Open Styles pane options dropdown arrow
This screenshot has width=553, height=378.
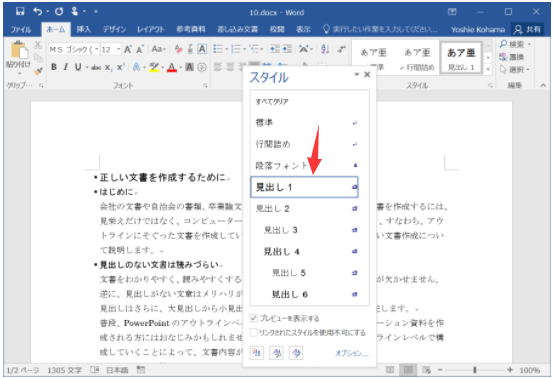[357, 74]
